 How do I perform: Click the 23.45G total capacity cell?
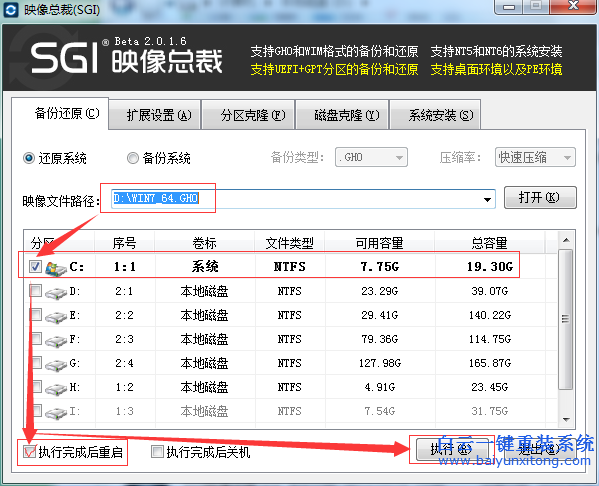(x=490, y=387)
